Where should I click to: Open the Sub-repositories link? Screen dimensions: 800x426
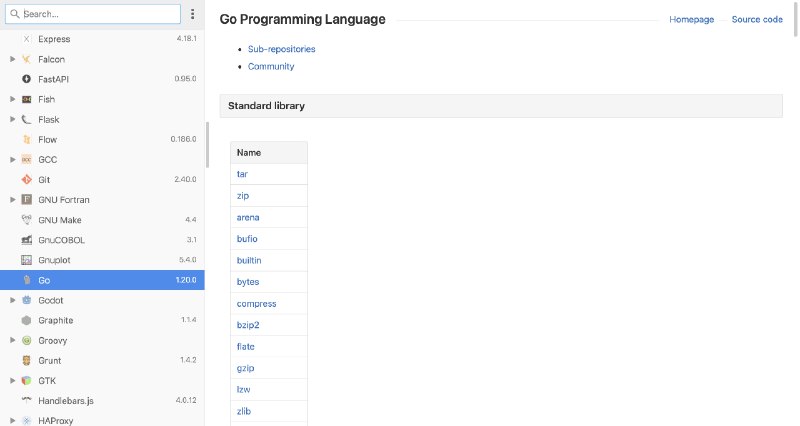pyautogui.click(x=282, y=49)
